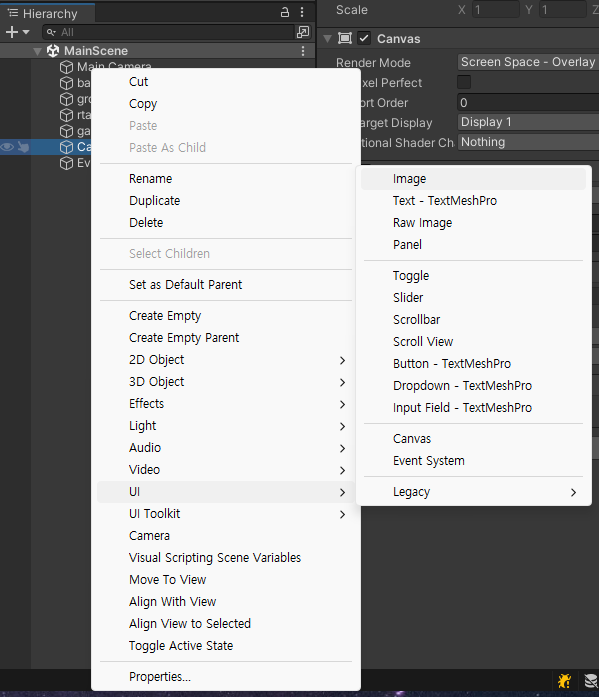Open the Render Mode dropdown

click(528, 62)
